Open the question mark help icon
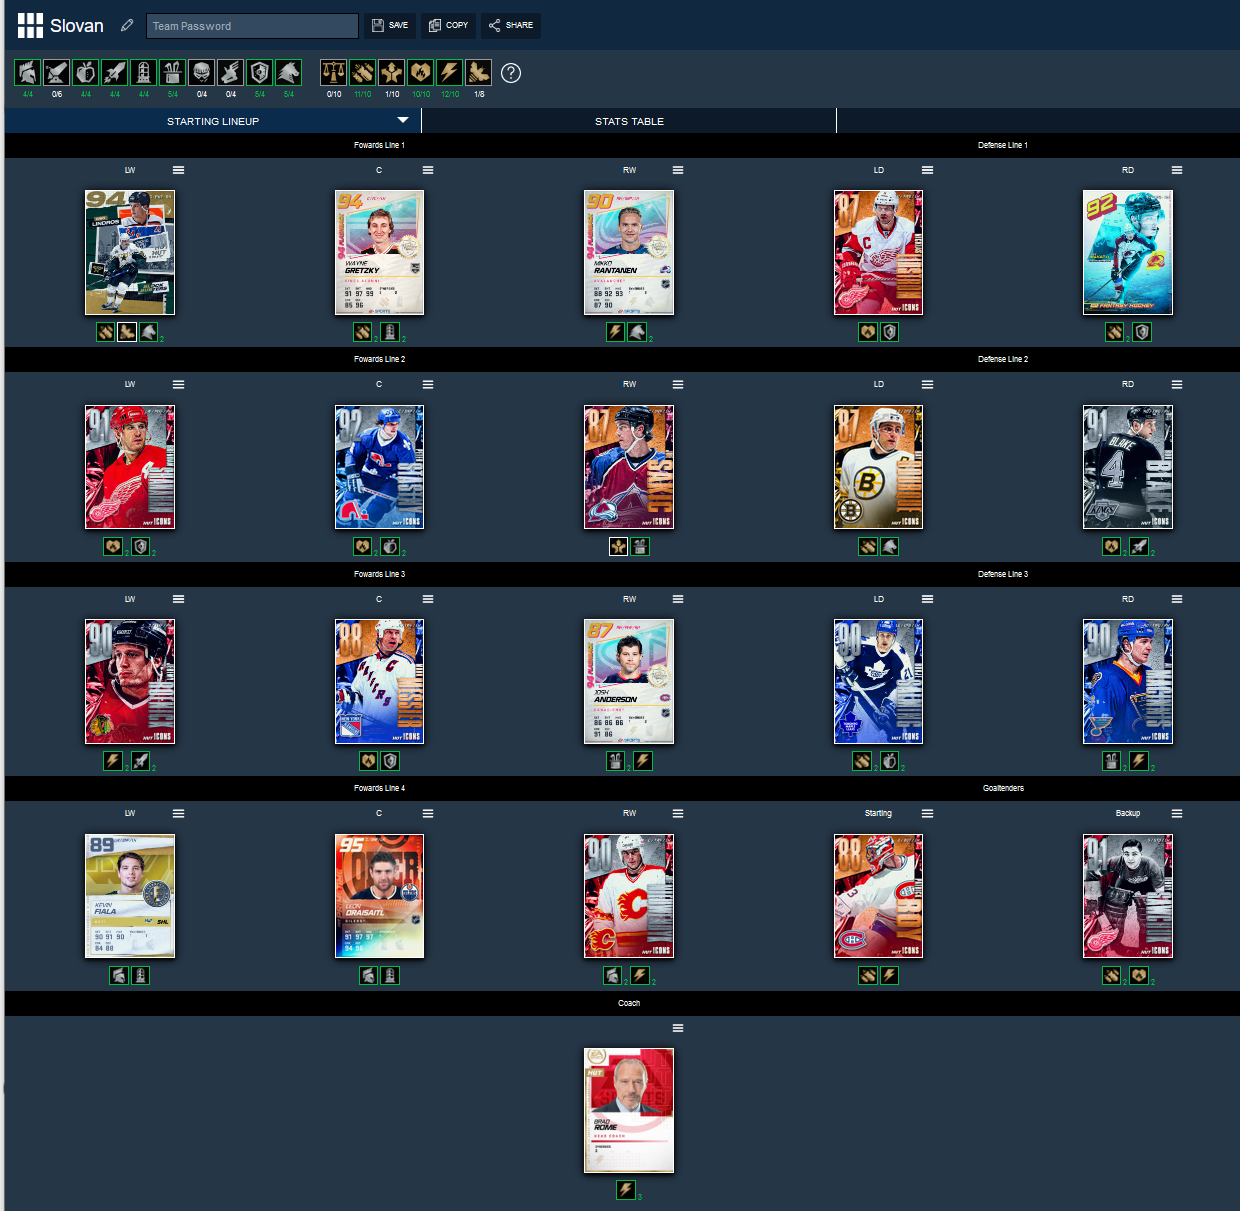1240x1211 pixels. [511, 73]
